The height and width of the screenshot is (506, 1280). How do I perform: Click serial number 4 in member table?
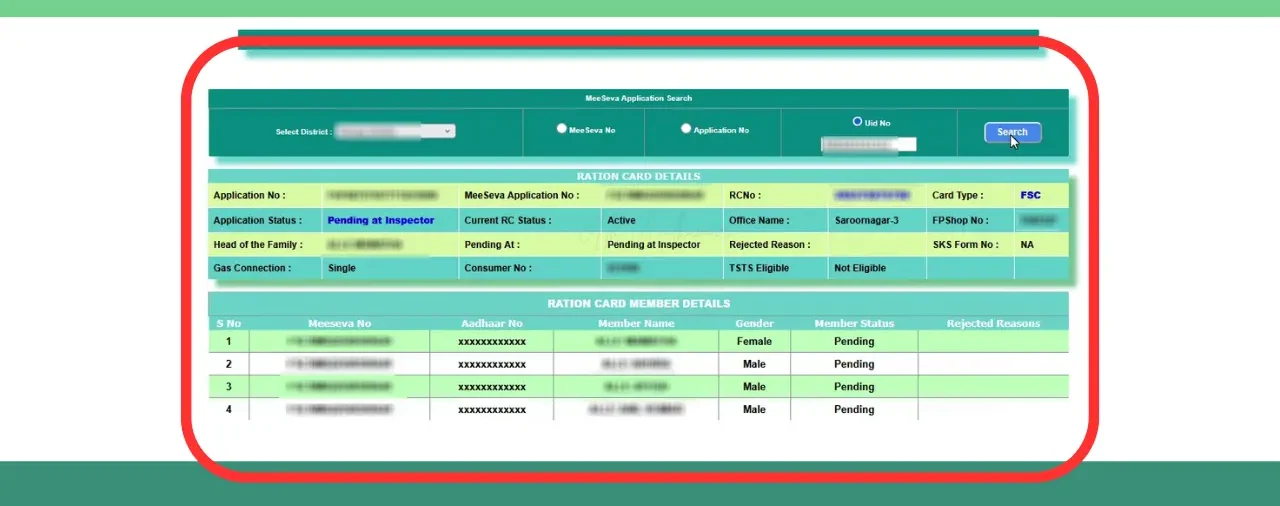pos(228,409)
